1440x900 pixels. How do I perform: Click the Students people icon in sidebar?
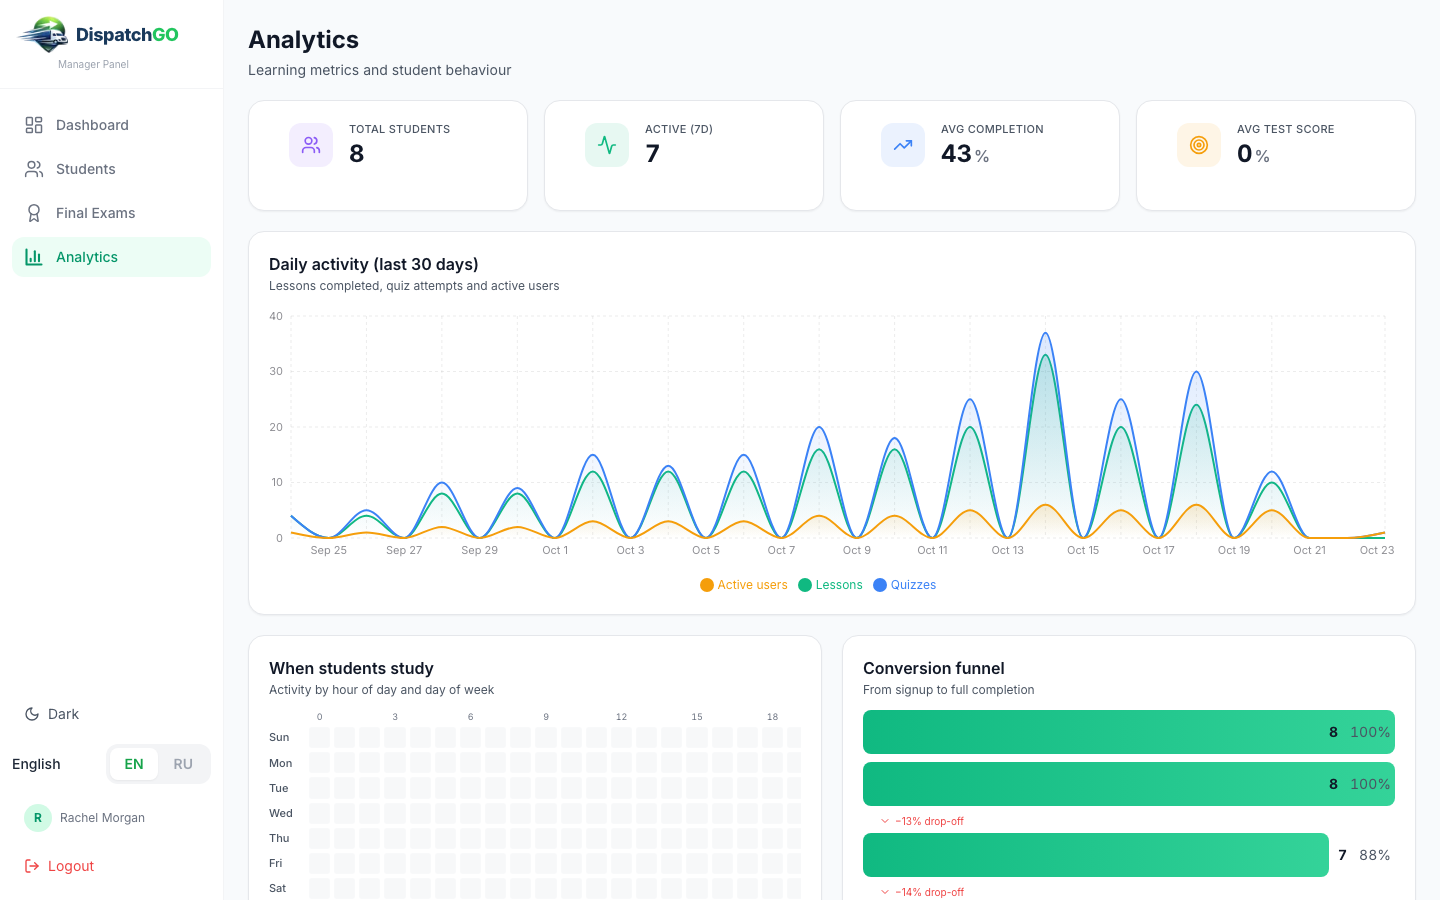[x=34, y=169]
